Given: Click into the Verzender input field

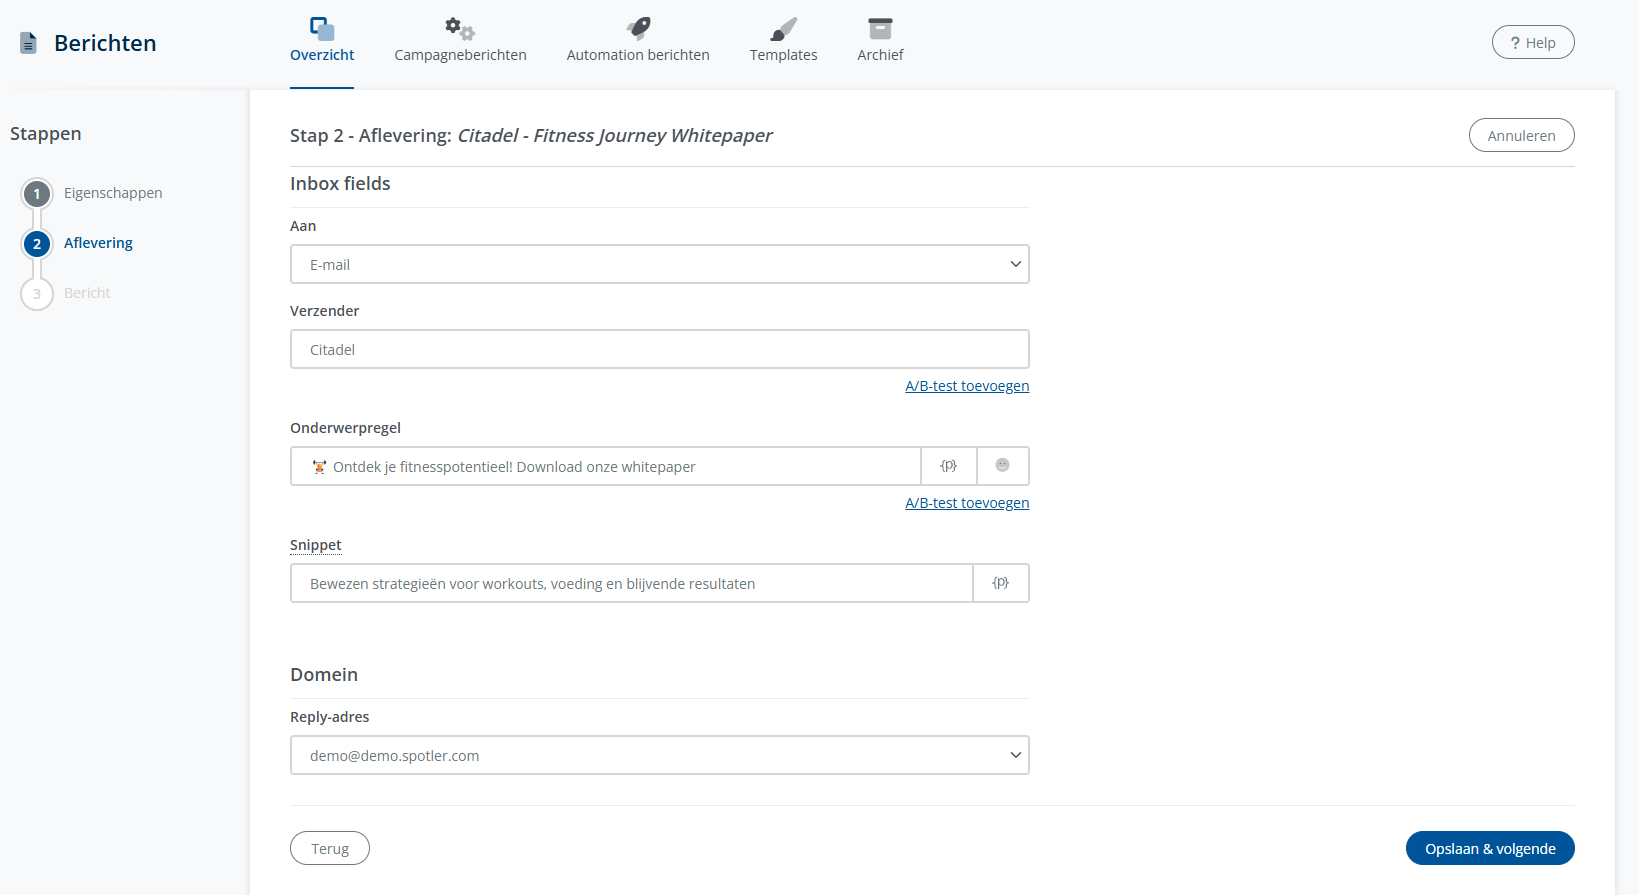Looking at the screenshot, I should [659, 350].
